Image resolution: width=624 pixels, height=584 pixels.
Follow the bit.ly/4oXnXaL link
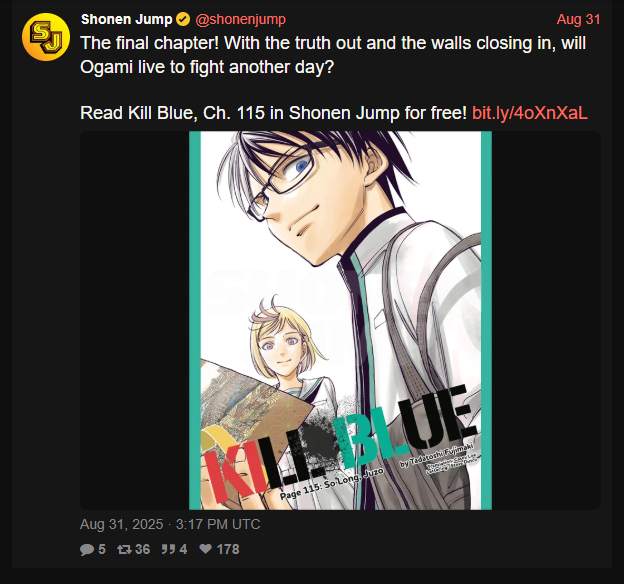click(530, 113)
